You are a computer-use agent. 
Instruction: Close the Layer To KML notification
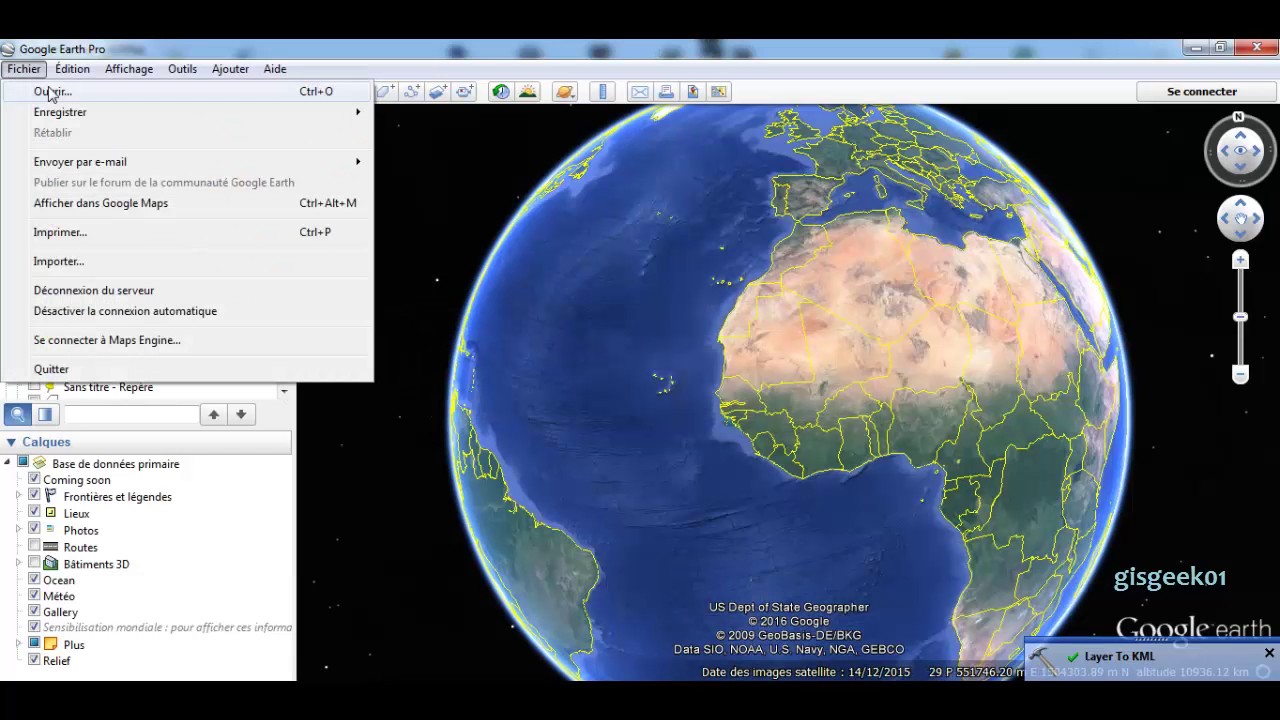1269,653
